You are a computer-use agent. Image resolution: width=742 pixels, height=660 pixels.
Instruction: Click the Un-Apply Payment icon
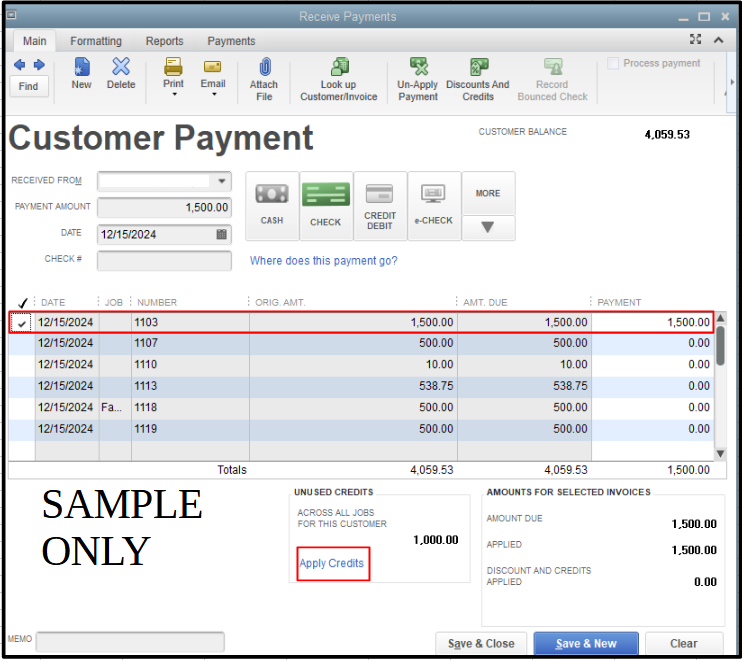pos(418,68)
